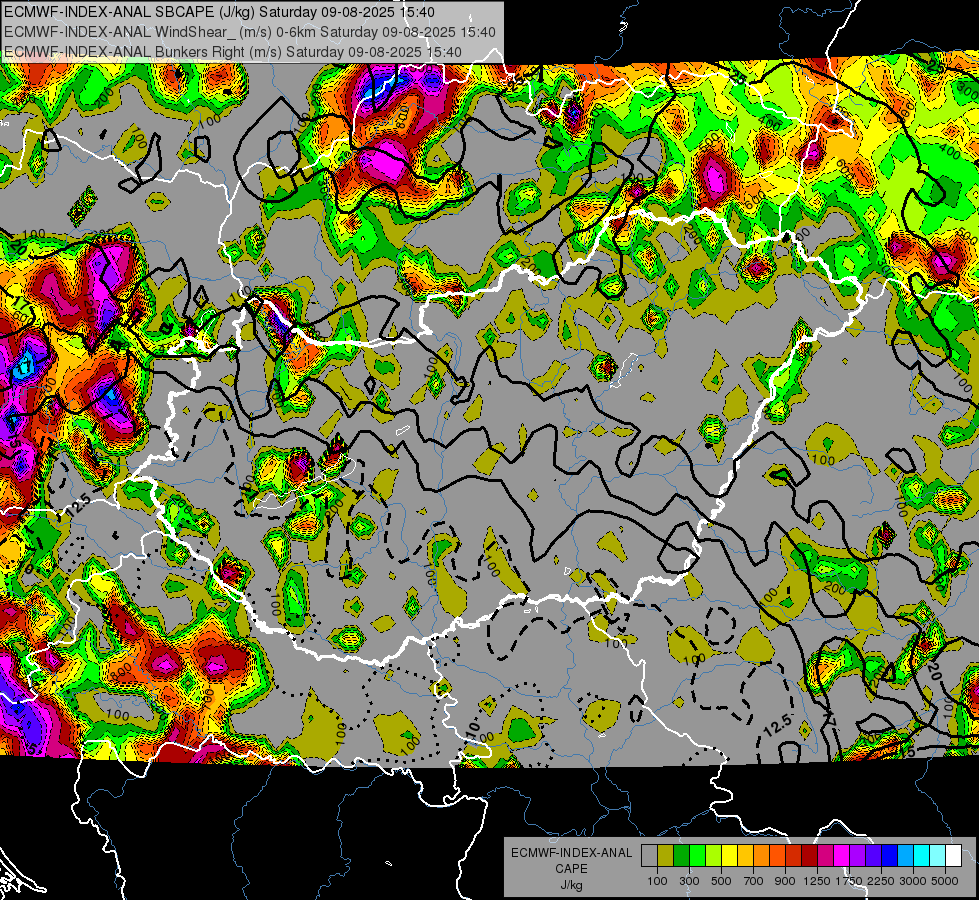Choose the orange legend swatch above 700

point(761,855)
